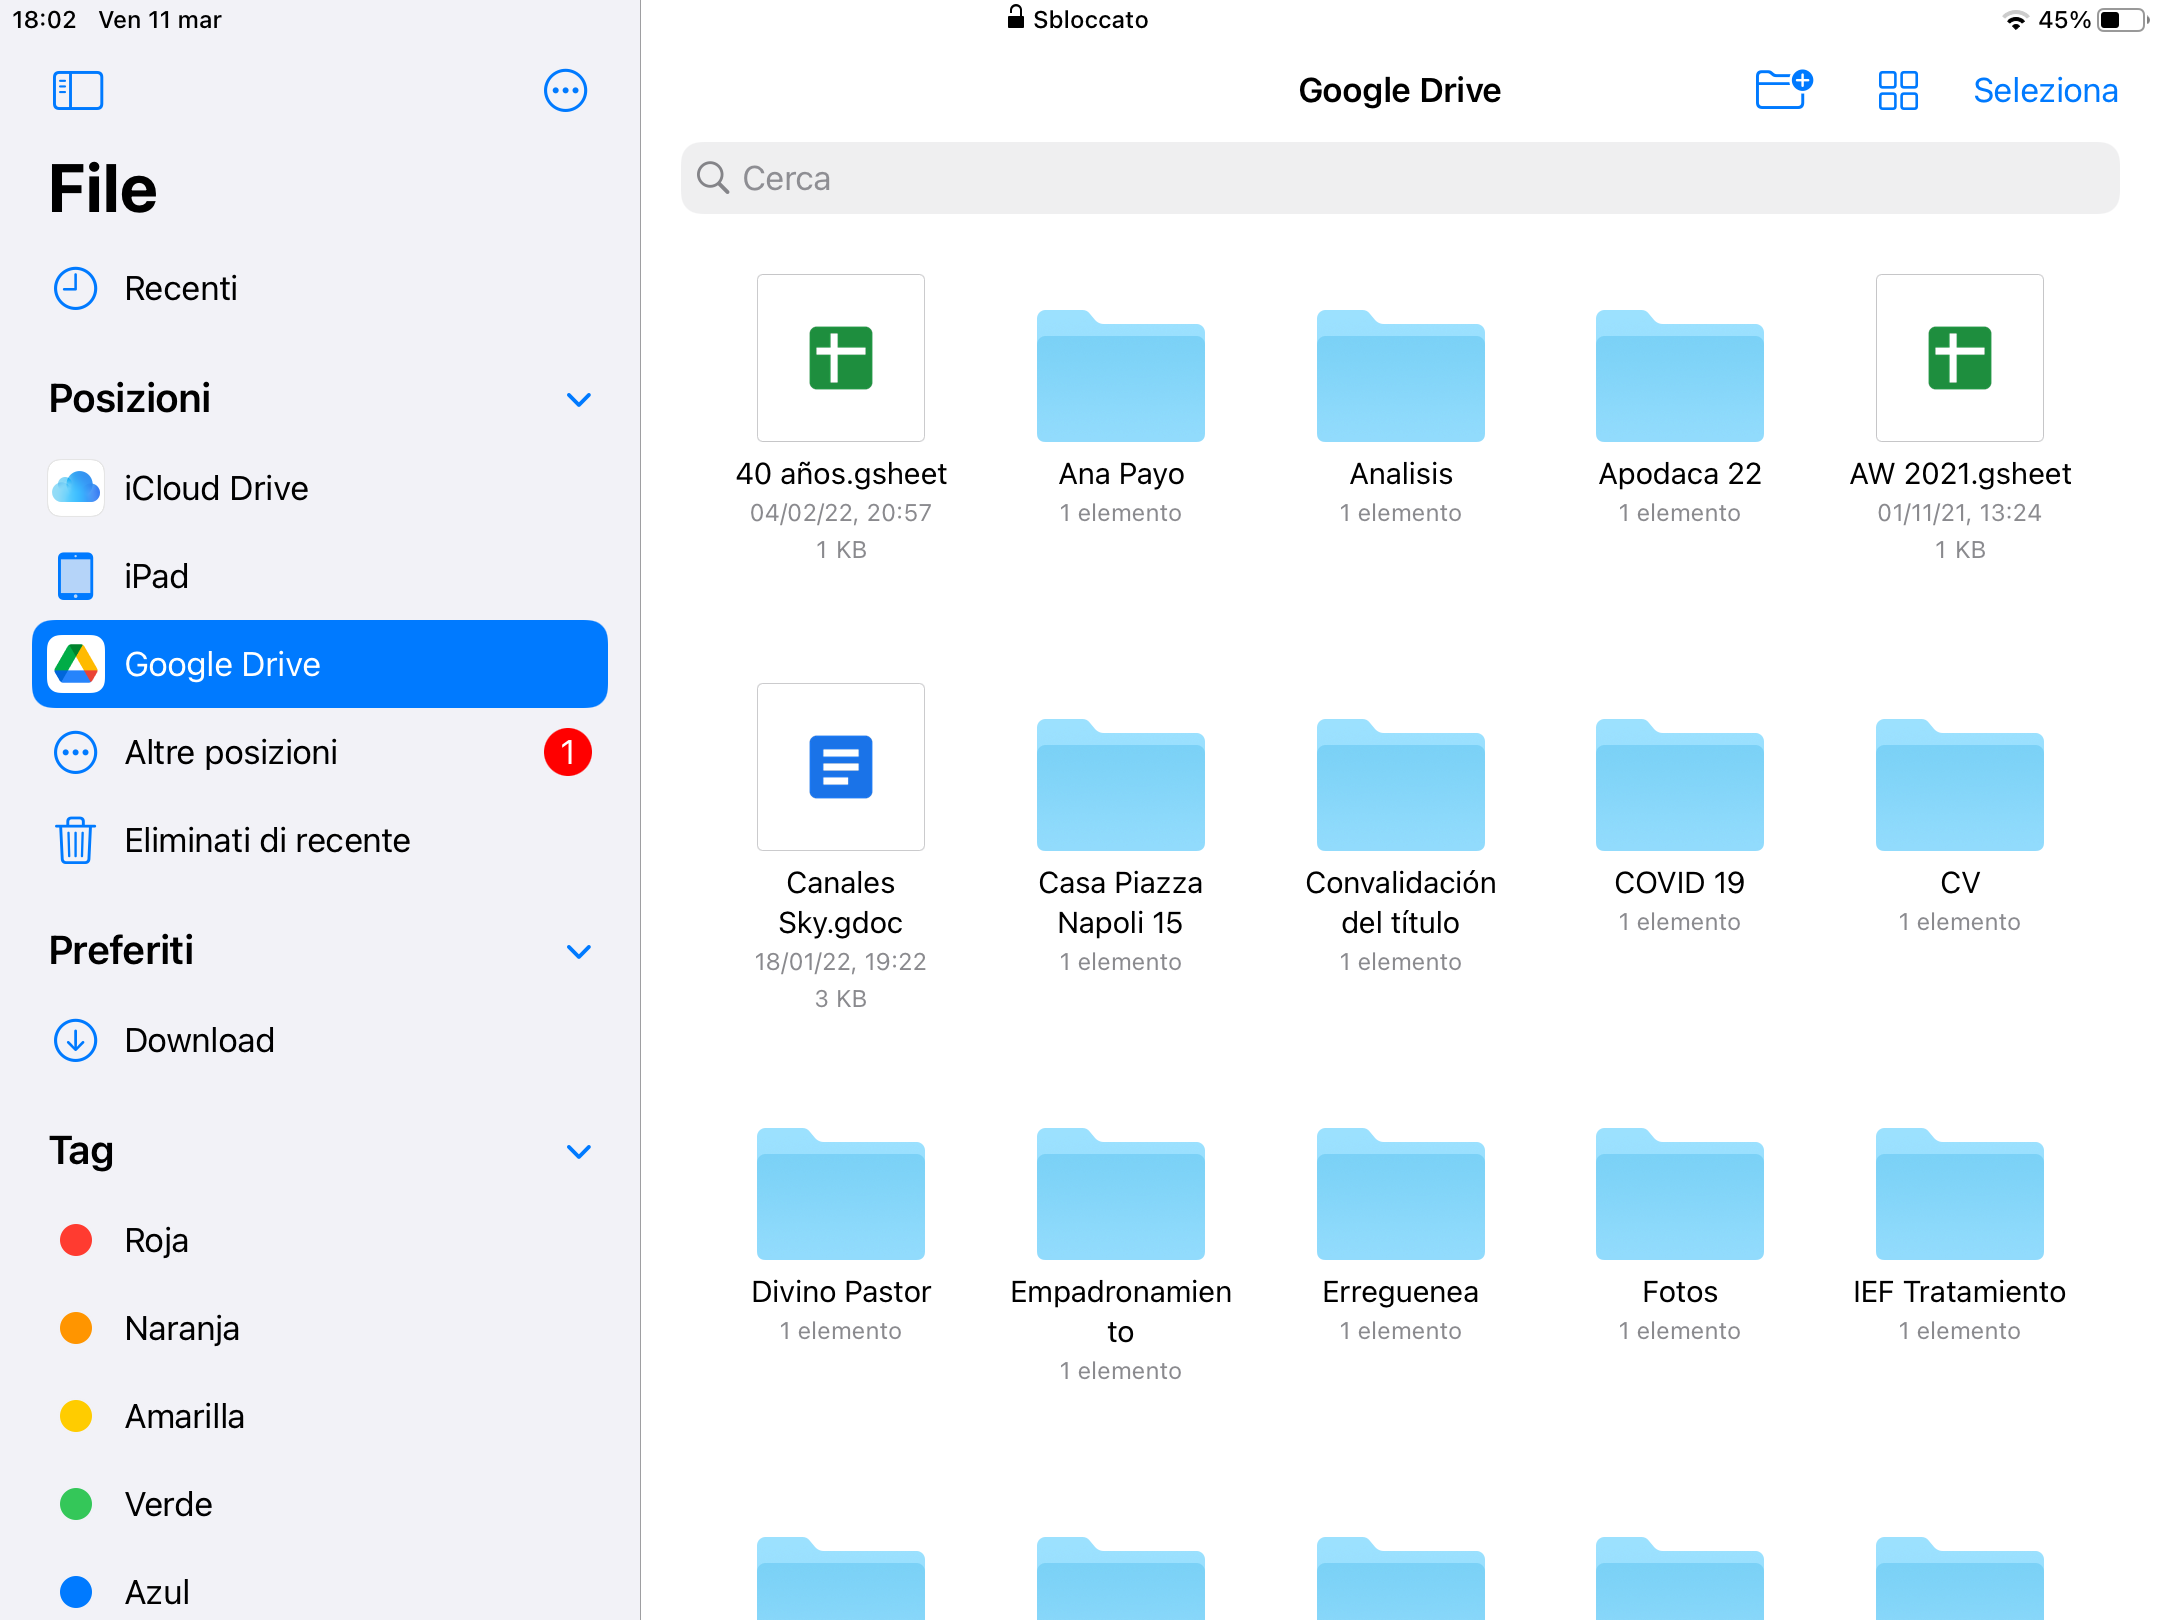Collapse the Posizioni section
The height and width of the screenshot is (1620, 2160).
click(578, 399)
